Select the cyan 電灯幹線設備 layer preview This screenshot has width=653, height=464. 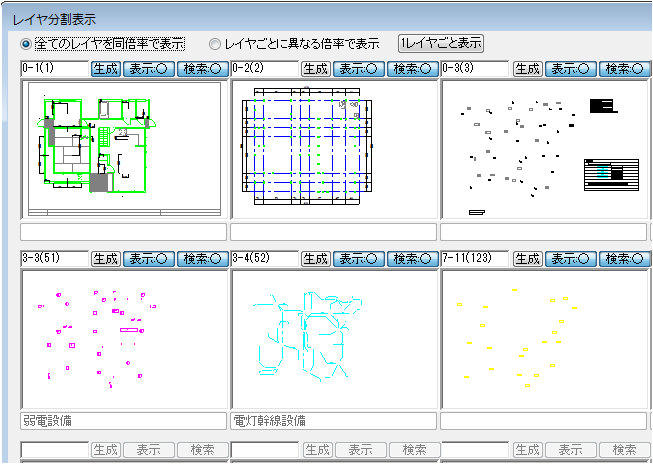(x=333, y=339)
